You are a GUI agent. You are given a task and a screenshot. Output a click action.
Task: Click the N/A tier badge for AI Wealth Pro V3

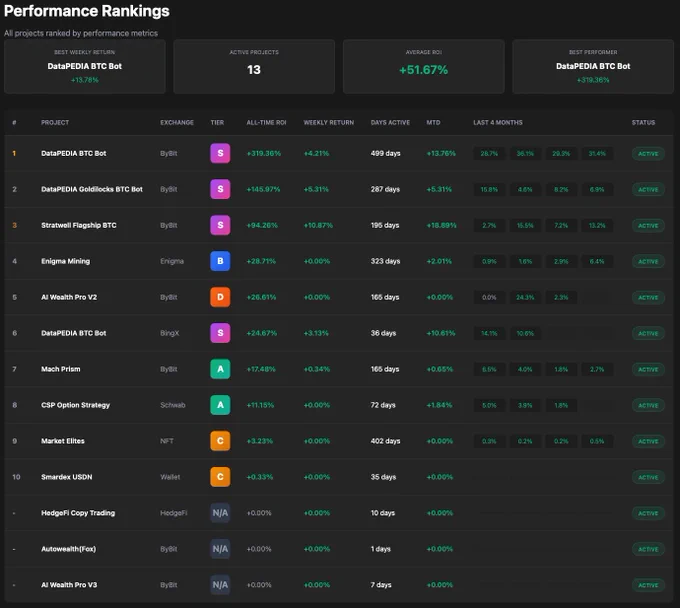click(x=220, y=585)
